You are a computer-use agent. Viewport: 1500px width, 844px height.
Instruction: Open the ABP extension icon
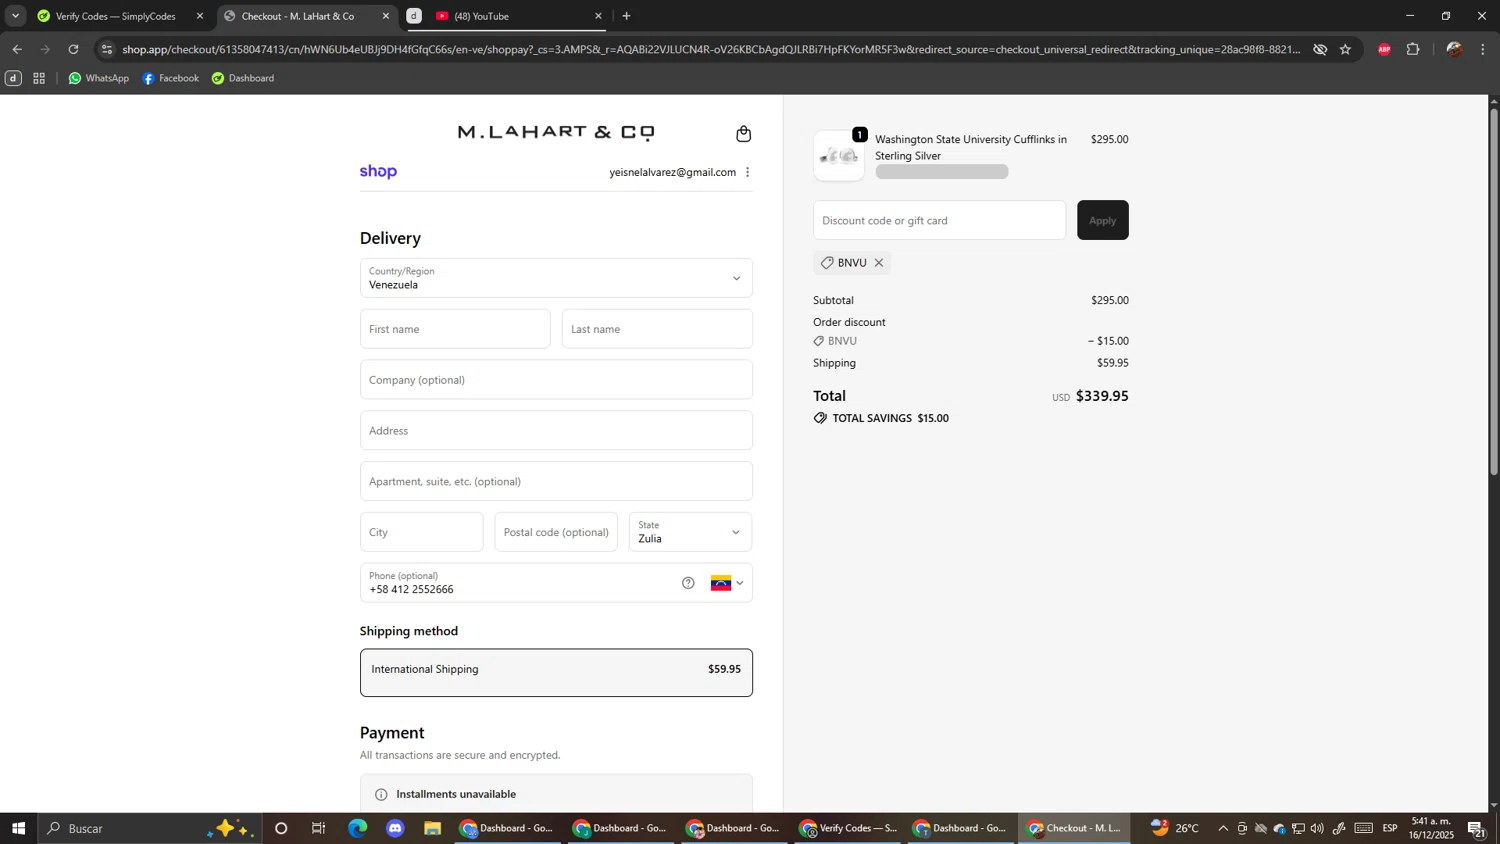(x=1384, y=49)
